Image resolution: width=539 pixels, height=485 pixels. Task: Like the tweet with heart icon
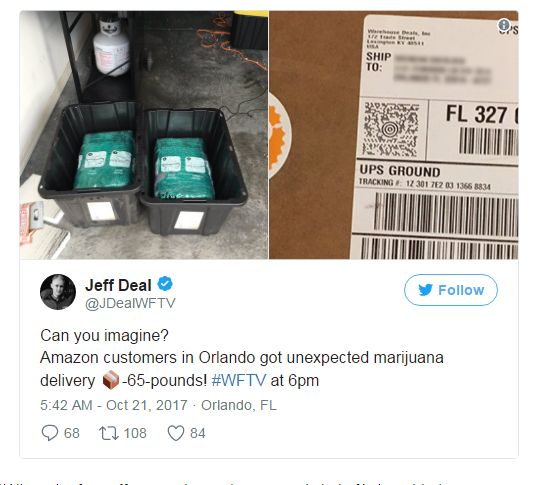pos(176,433)
